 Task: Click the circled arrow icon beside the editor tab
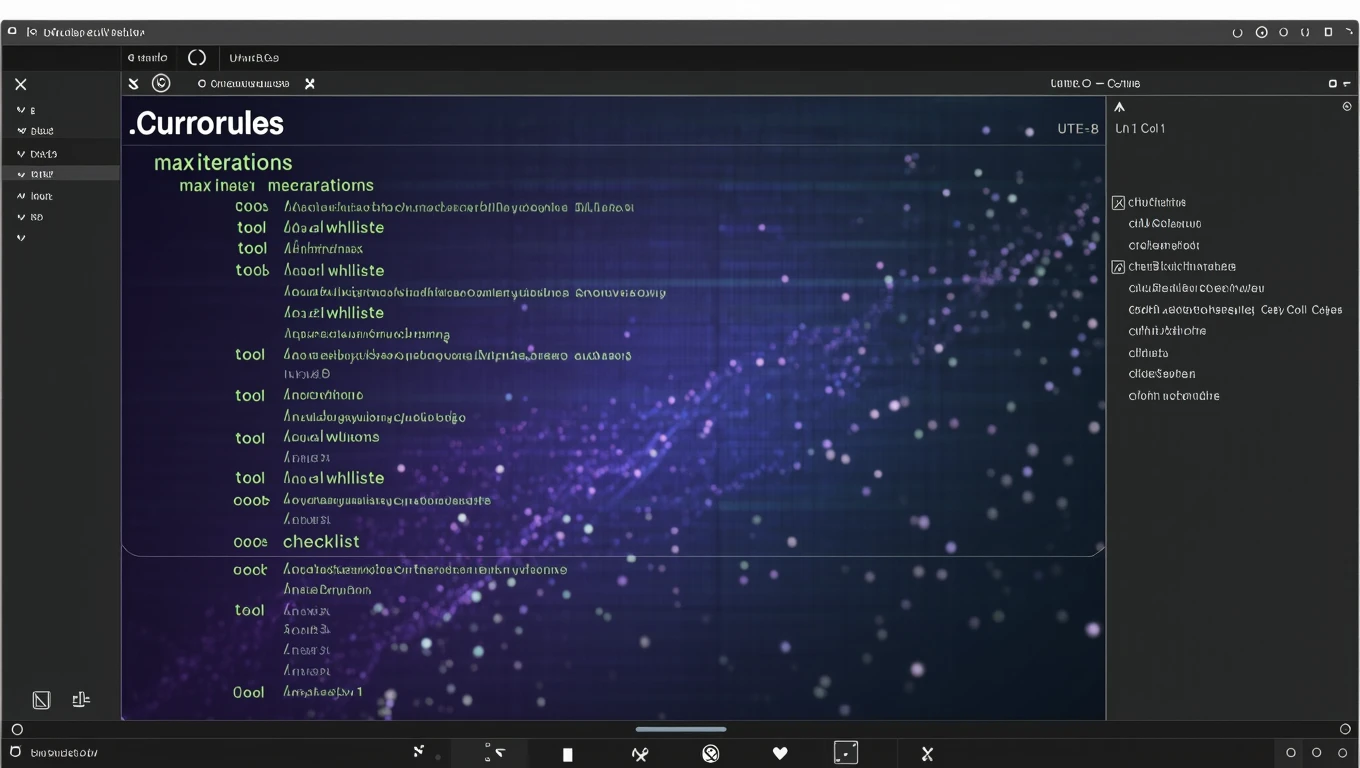click(x=161, y=83)
